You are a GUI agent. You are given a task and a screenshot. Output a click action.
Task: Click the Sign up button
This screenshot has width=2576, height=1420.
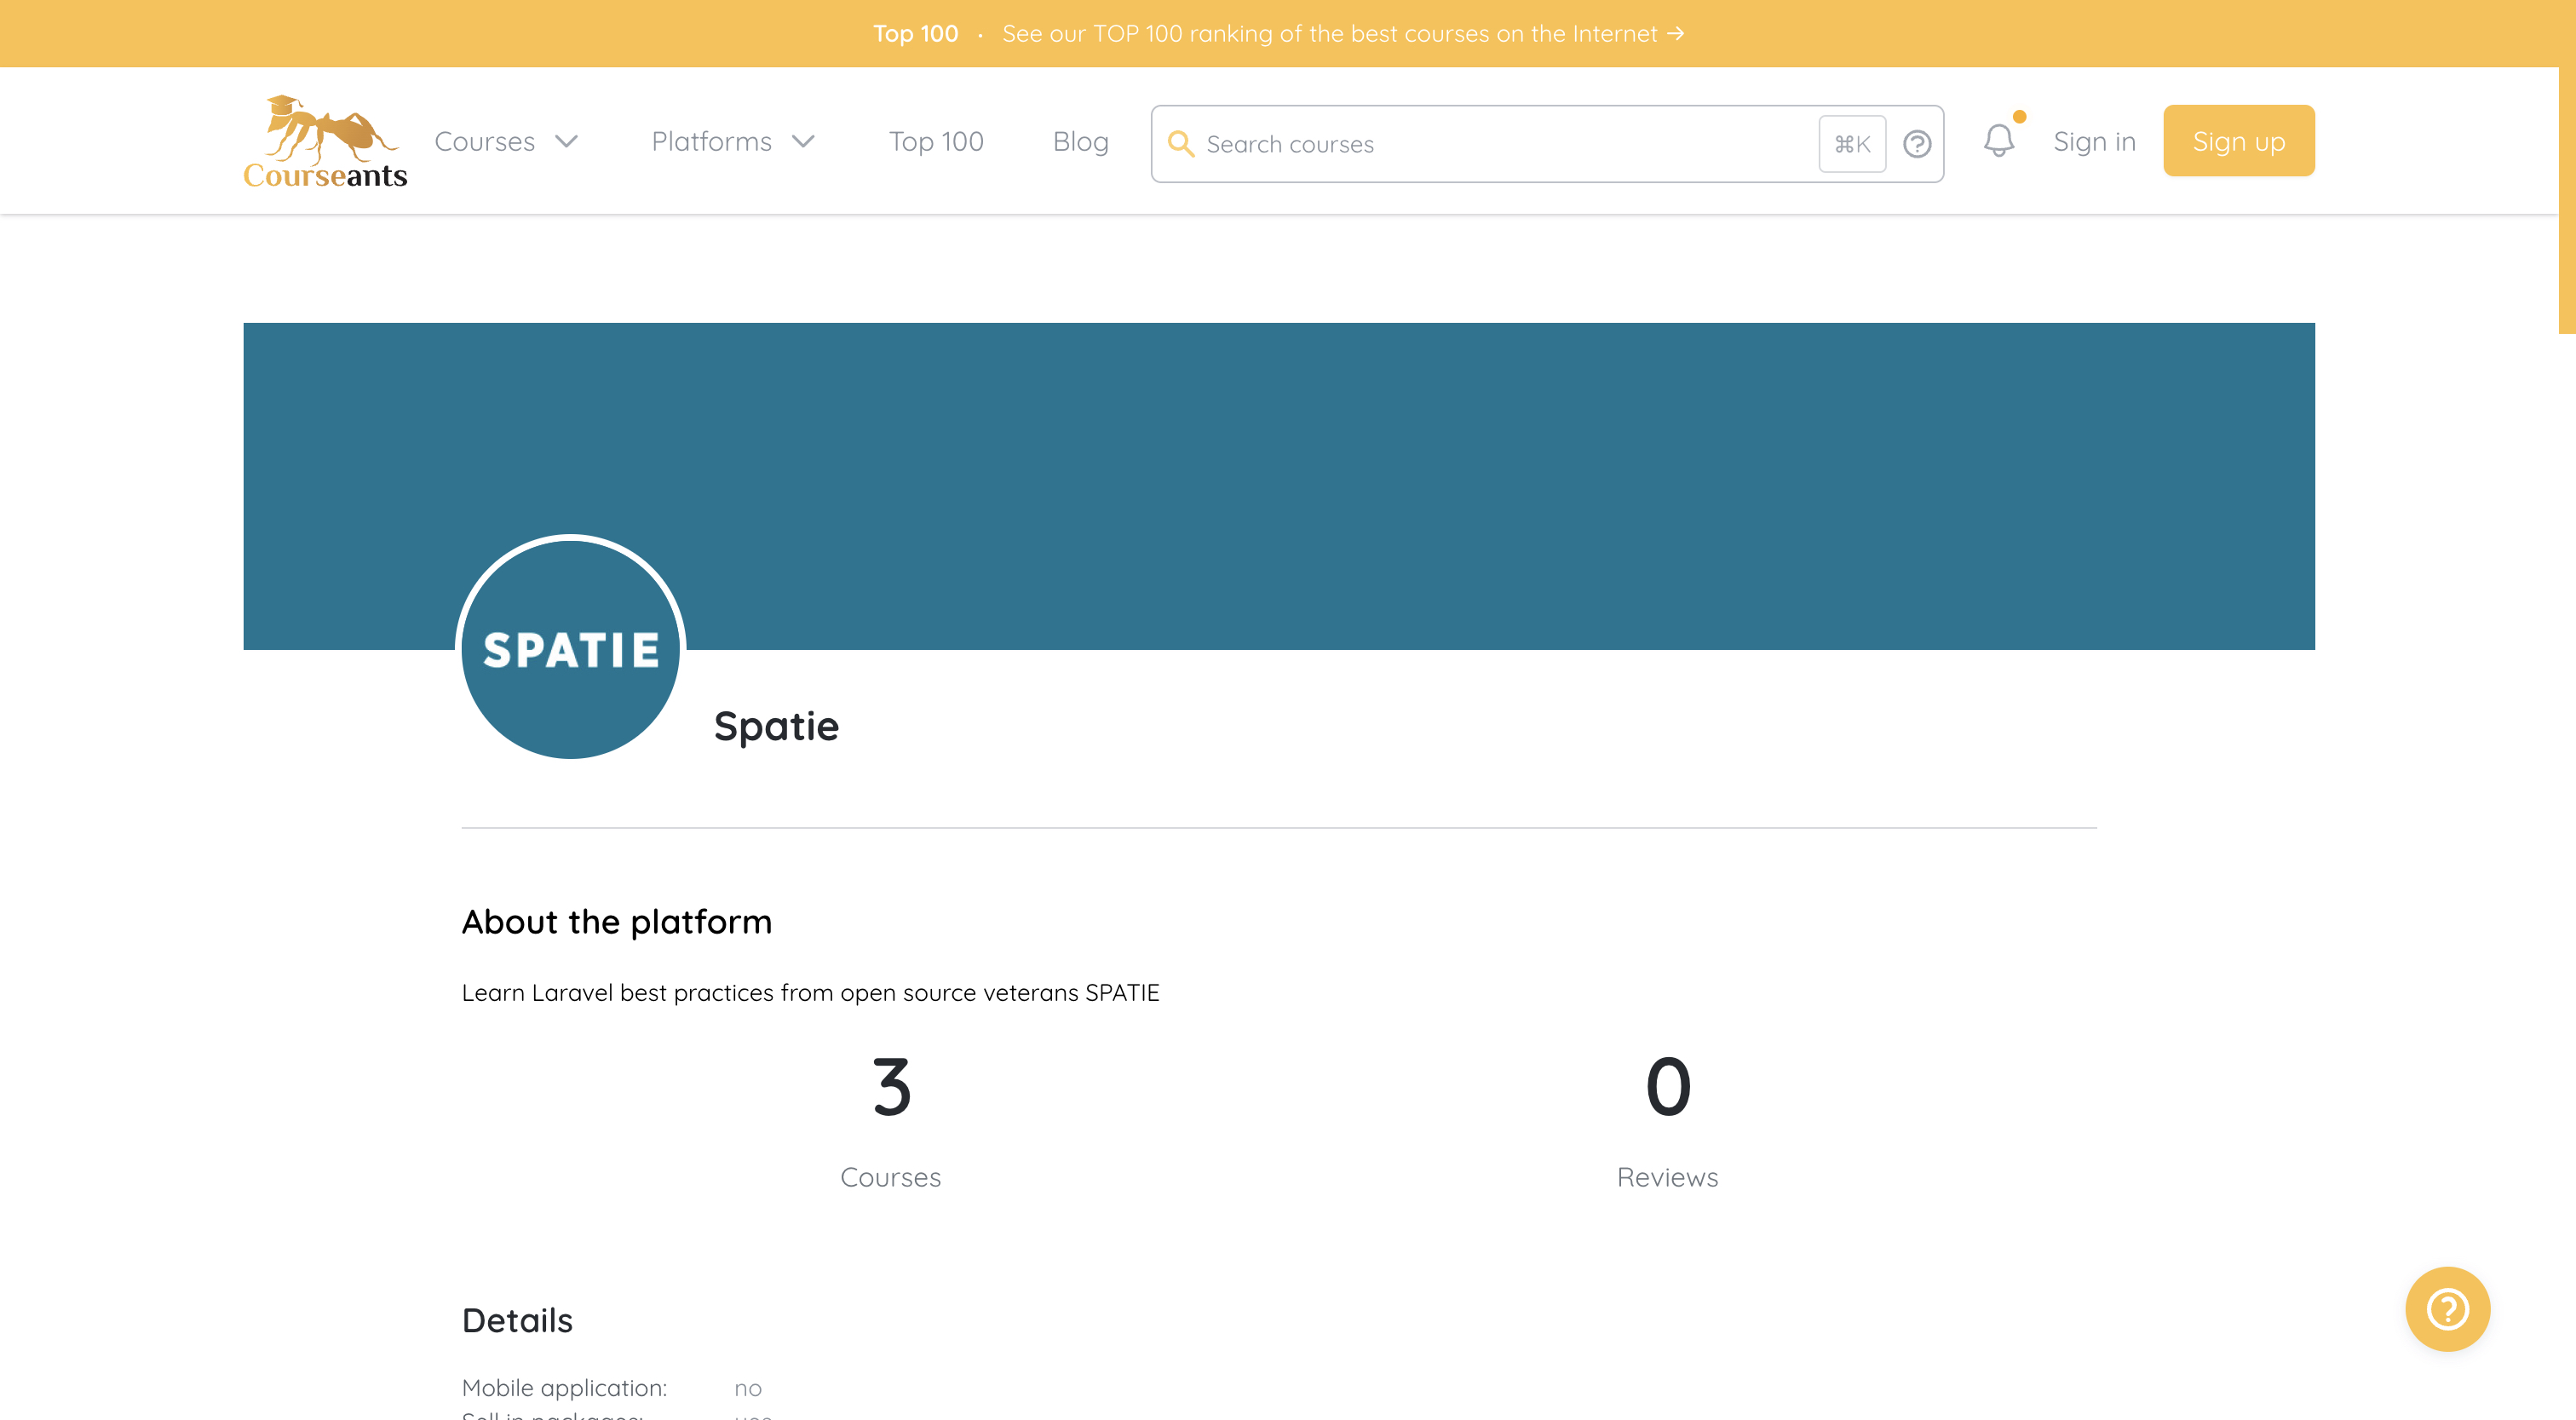tap(2238, 141)
